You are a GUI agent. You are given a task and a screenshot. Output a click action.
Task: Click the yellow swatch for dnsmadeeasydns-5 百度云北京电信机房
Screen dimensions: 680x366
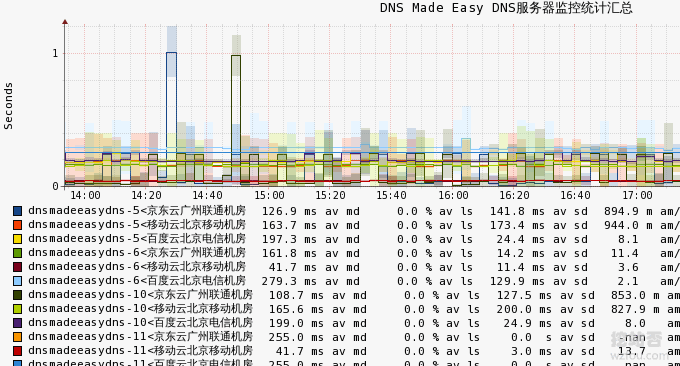coord(17,239)
